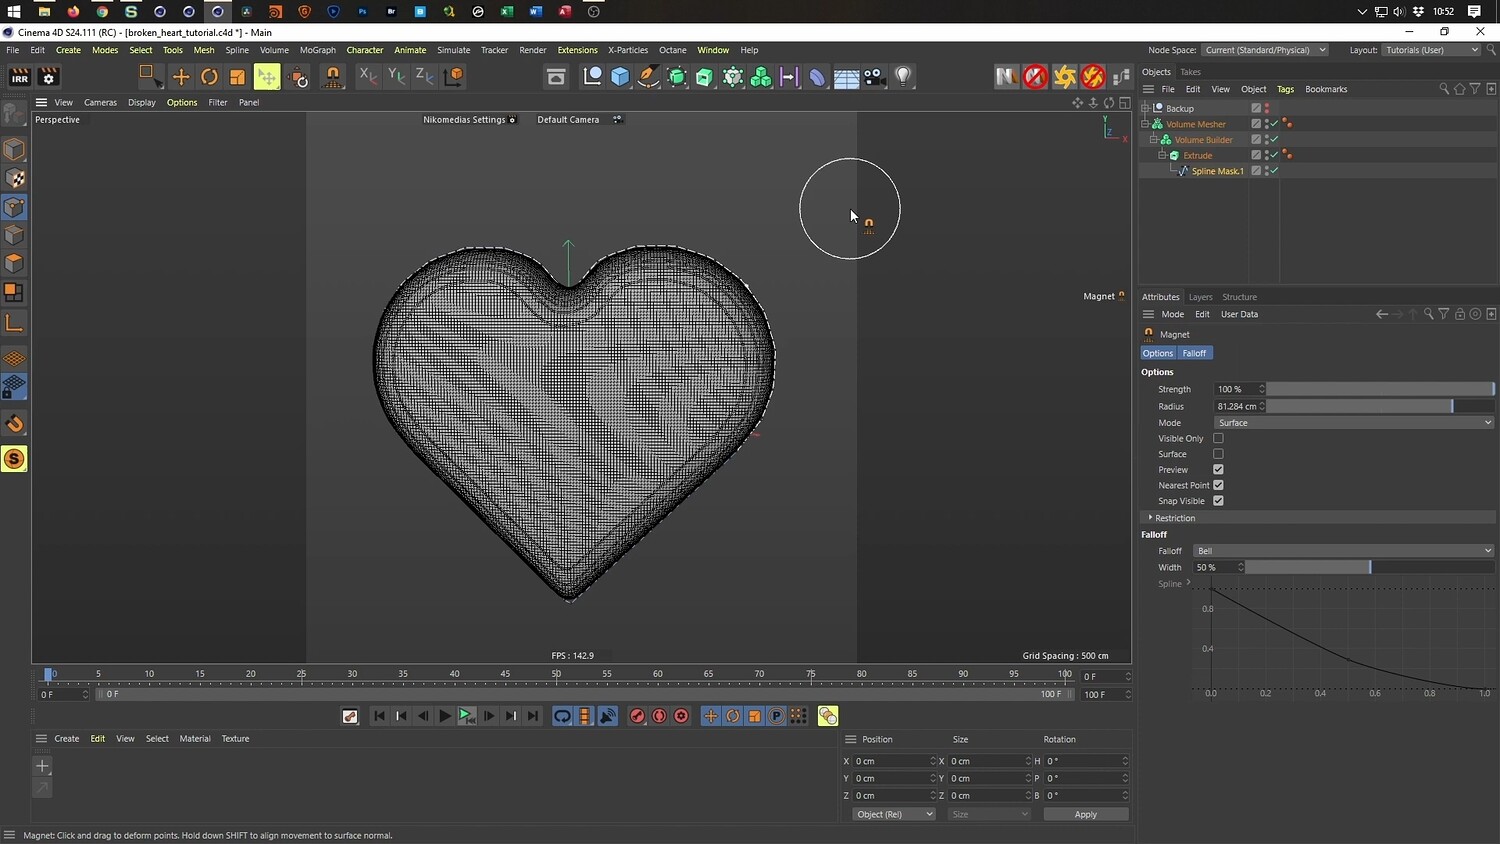The image size is (1500, 844).
Task: Open the Falloff dropdown set to Bell
Action: pyautogui.click(x=1343, y=551)
